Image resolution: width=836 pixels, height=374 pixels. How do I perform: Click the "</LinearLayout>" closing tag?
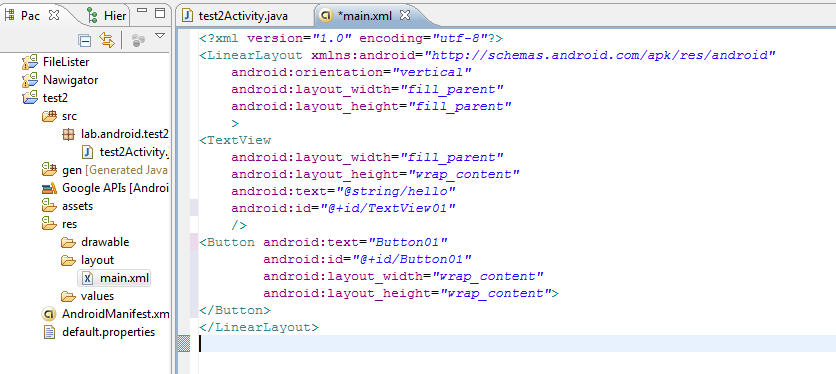(x=259, y=327)
